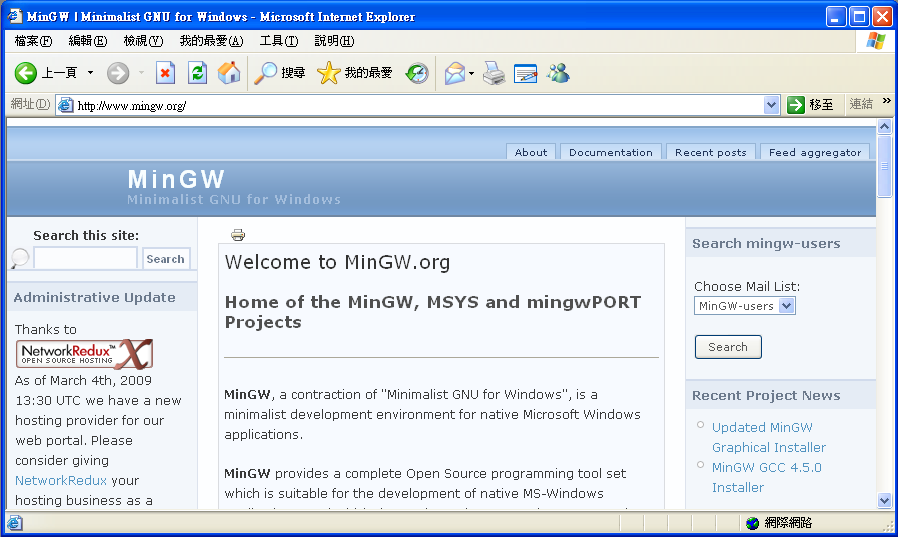
Task: Click page icon beside the URL
Action: (66, 105)
